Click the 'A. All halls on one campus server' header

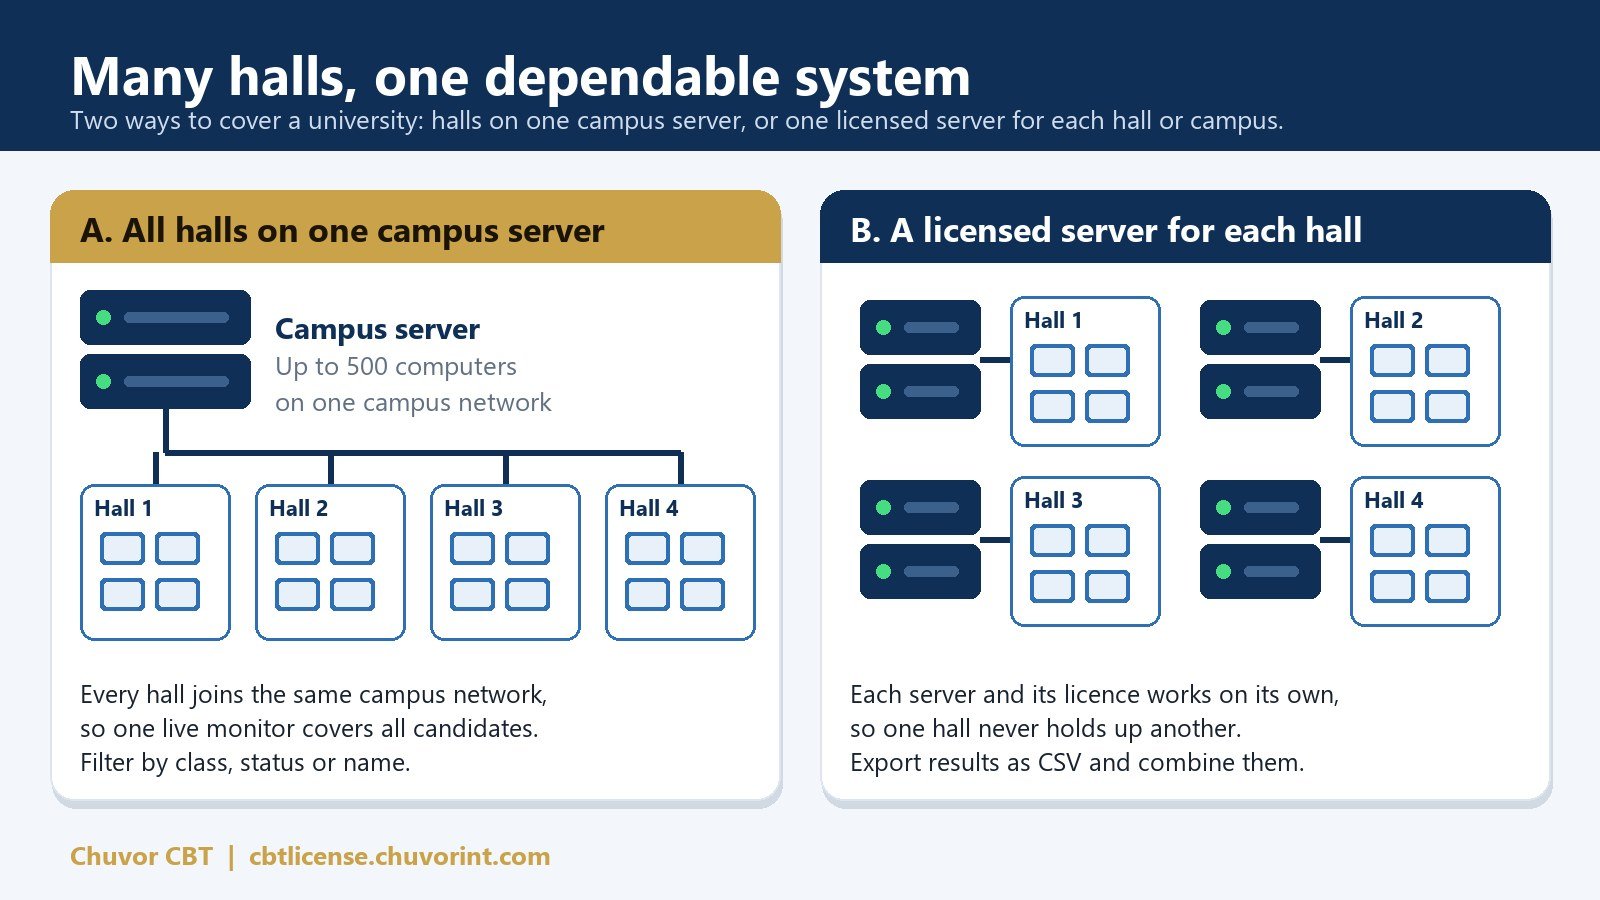[415, 227]
